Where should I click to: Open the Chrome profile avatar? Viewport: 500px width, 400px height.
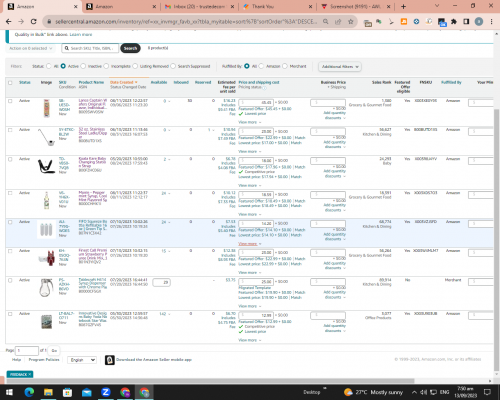pos(479,22)
